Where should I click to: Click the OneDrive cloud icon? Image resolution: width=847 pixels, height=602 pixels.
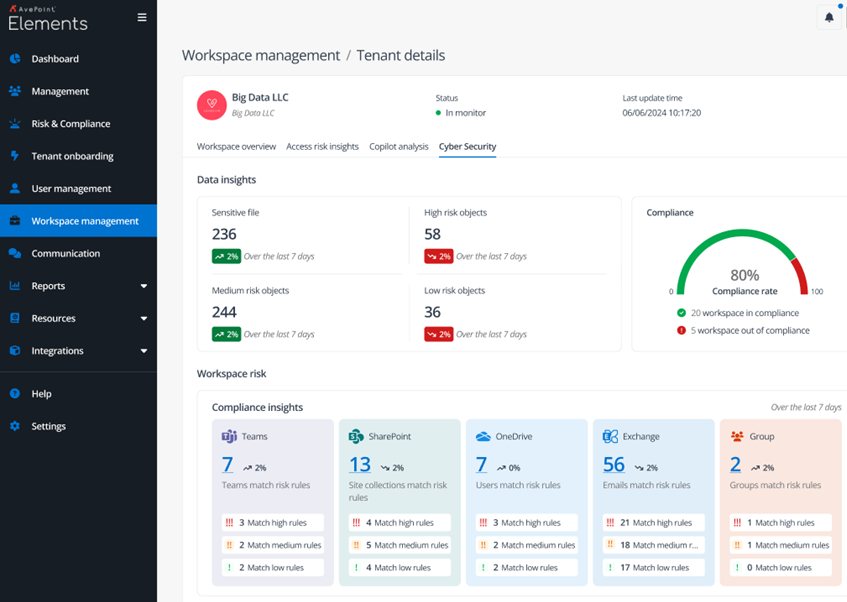483,436
